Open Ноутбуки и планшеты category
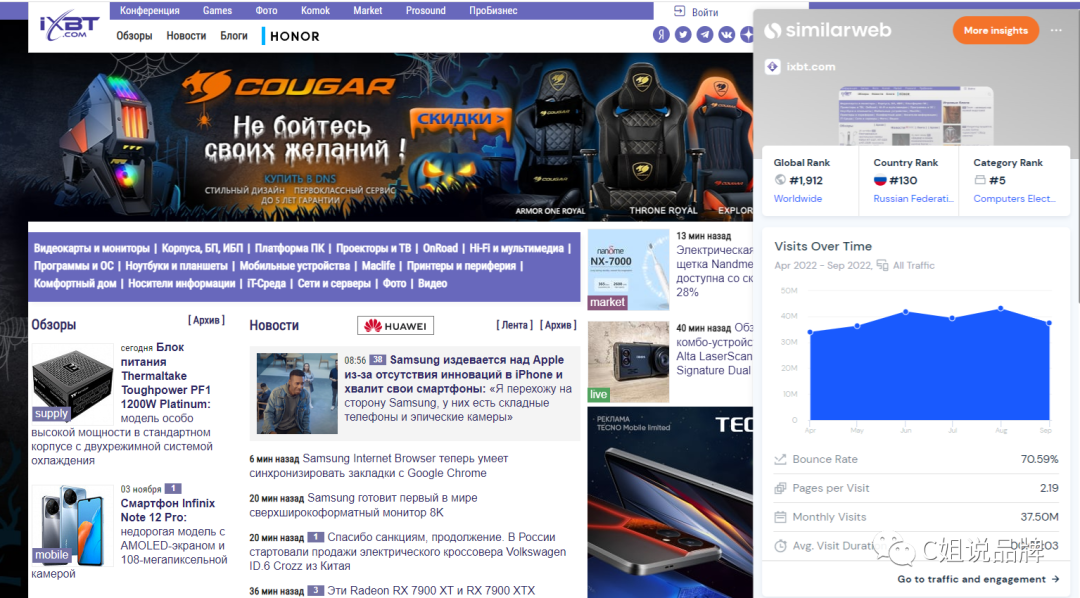 pos(176,266)
